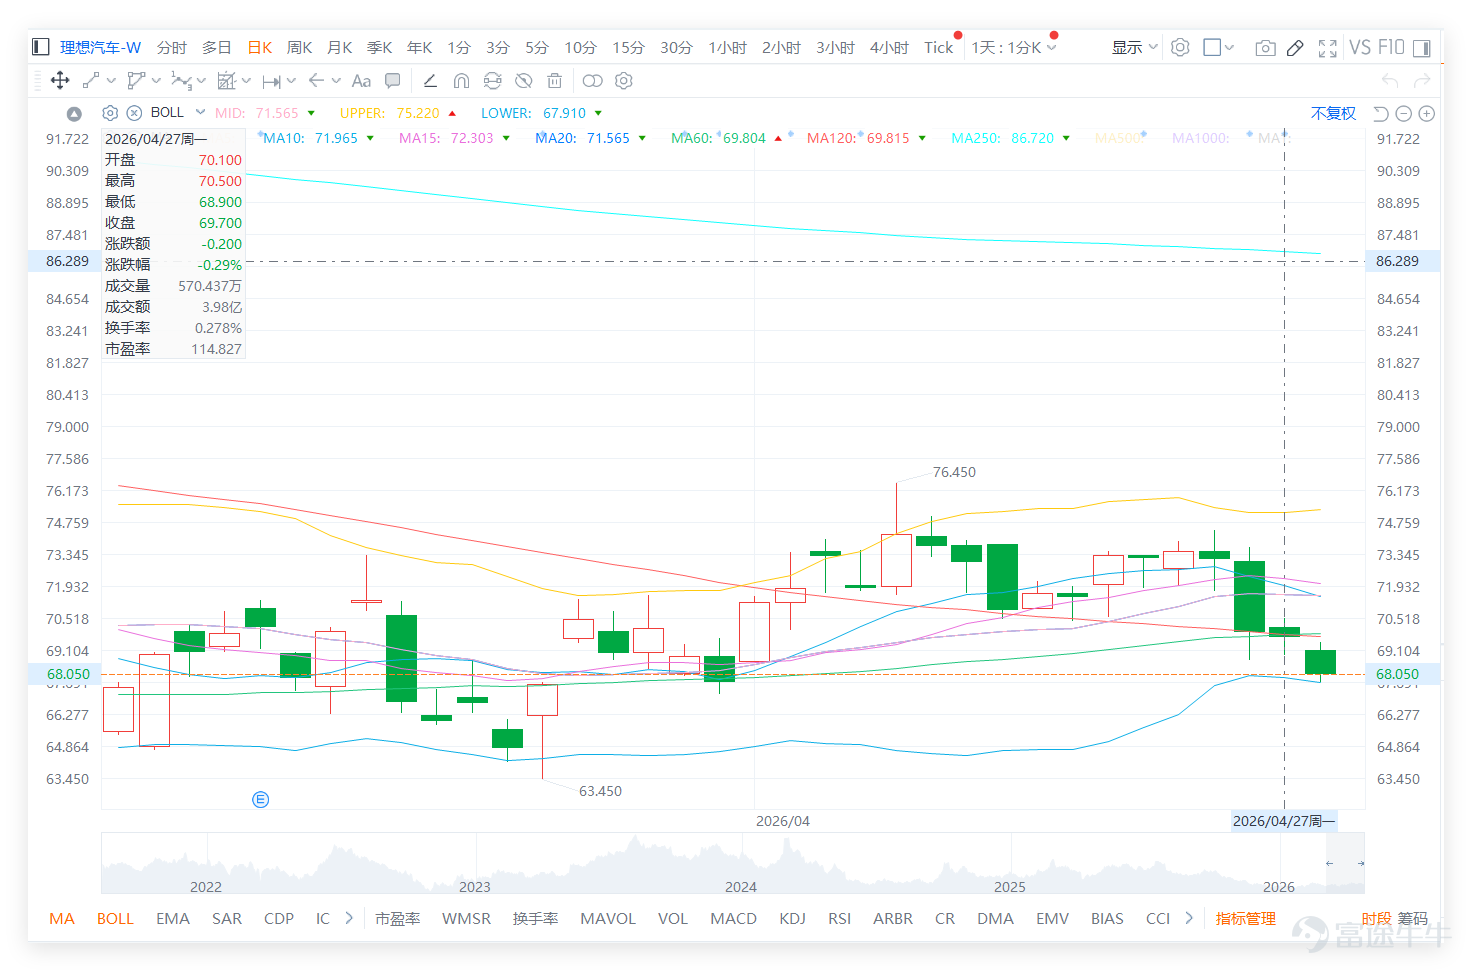Select the MACD indicator tab
Screen dimensions: 1472x971
(x=733, y=918)
